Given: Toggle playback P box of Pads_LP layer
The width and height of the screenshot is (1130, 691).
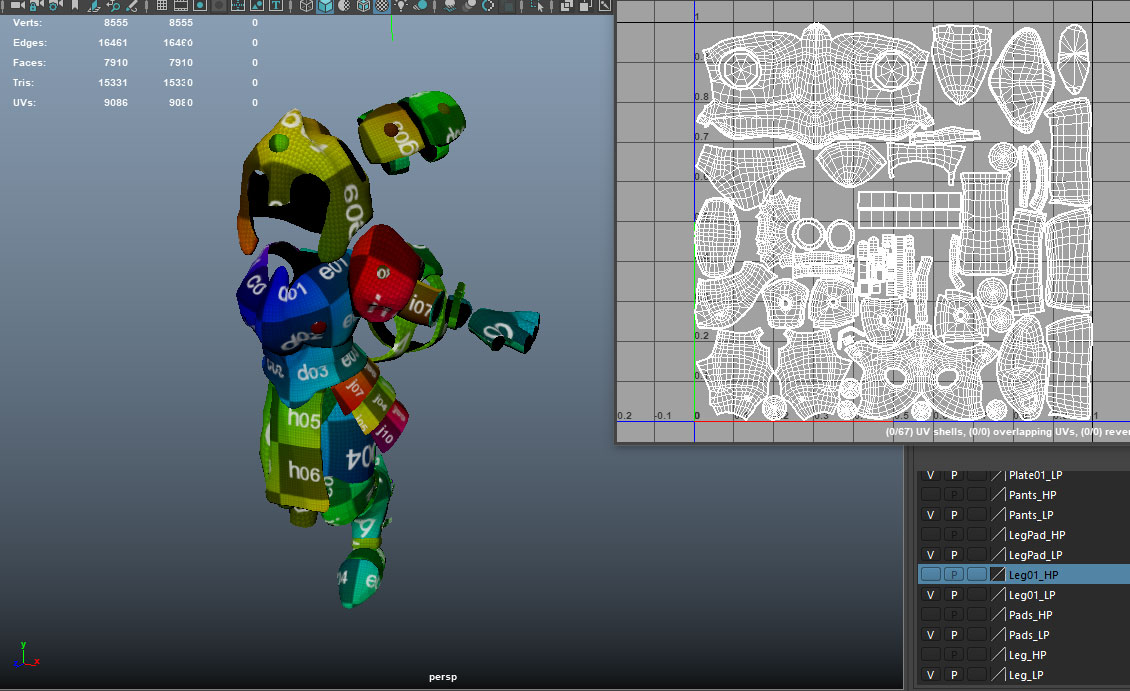Looking at the screenshot, I should (954, 635).
